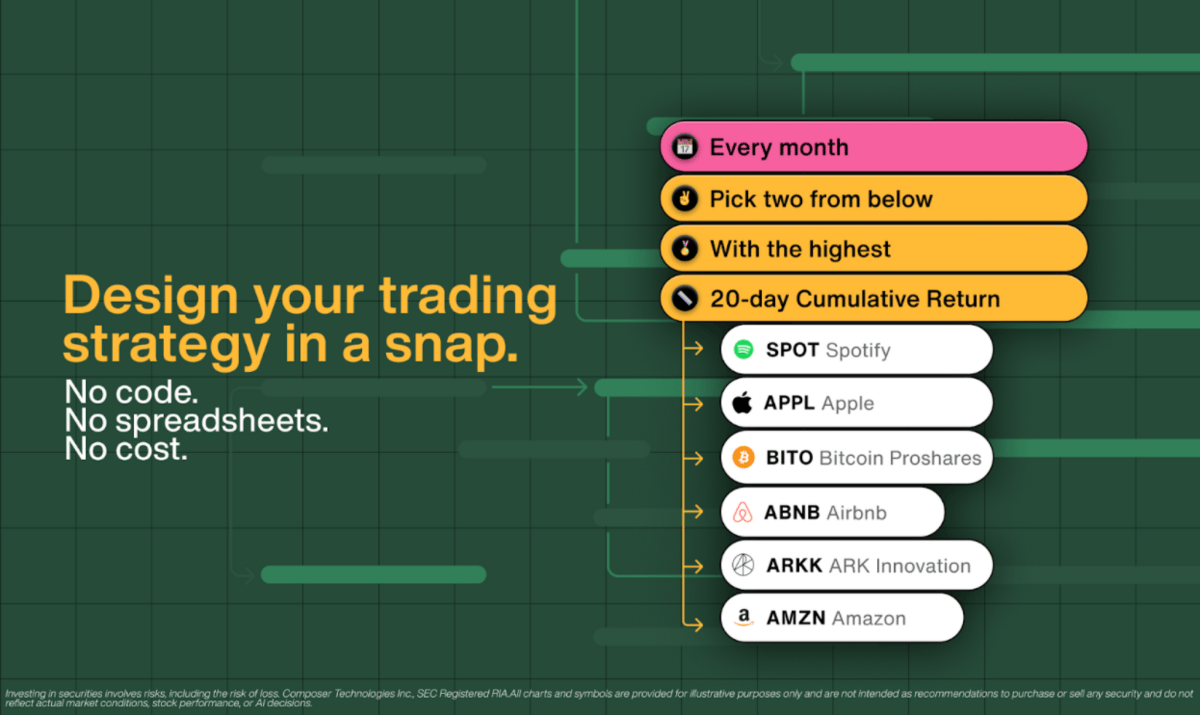
Task: Select the BITO Bitcoin Proshares row
Action: pos(856,458)
